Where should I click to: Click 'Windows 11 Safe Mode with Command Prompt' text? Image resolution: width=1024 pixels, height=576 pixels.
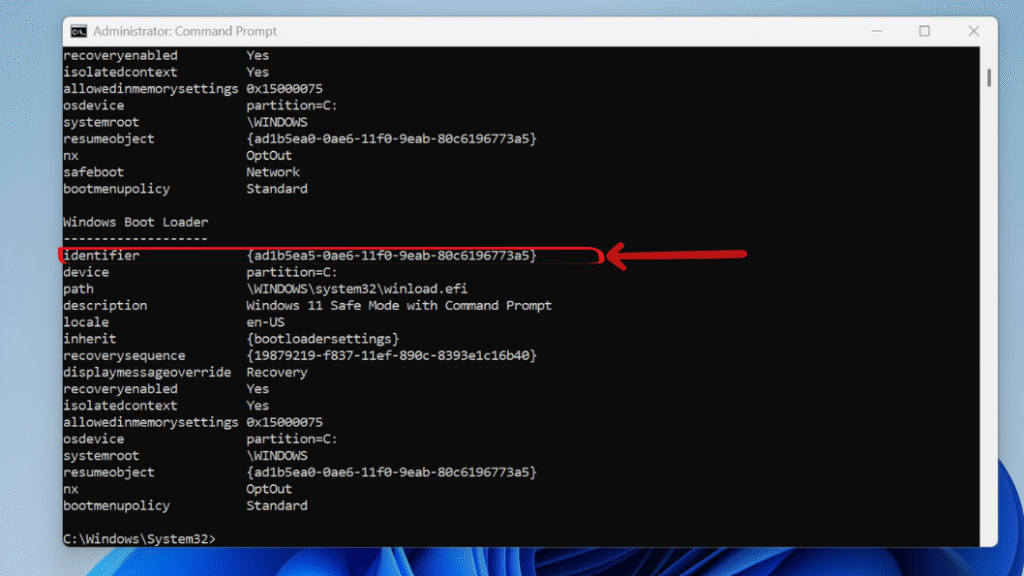[x=399, y=306]
